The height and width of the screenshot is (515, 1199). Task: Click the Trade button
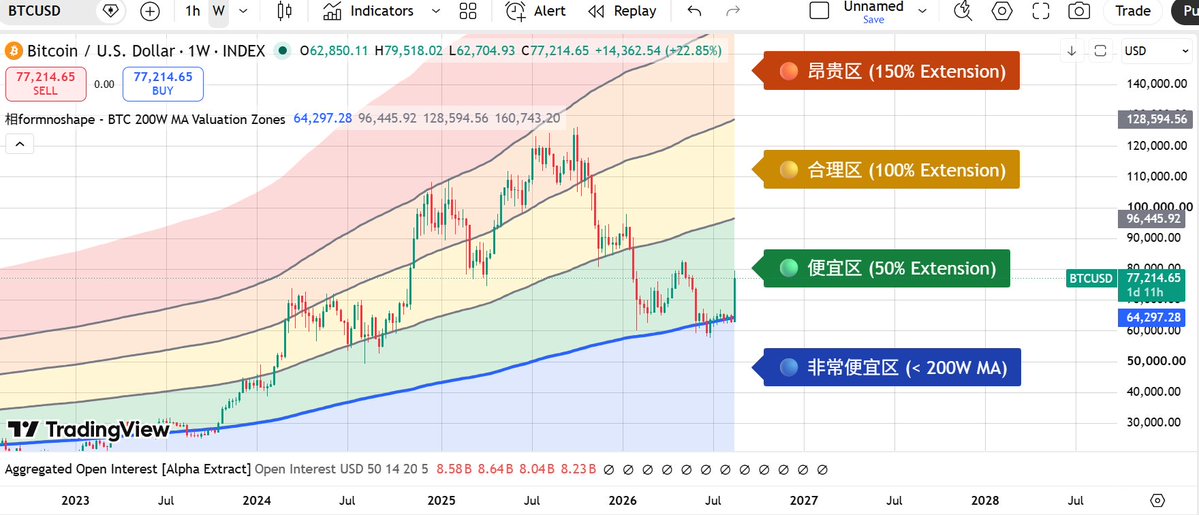pos(1132,11)
